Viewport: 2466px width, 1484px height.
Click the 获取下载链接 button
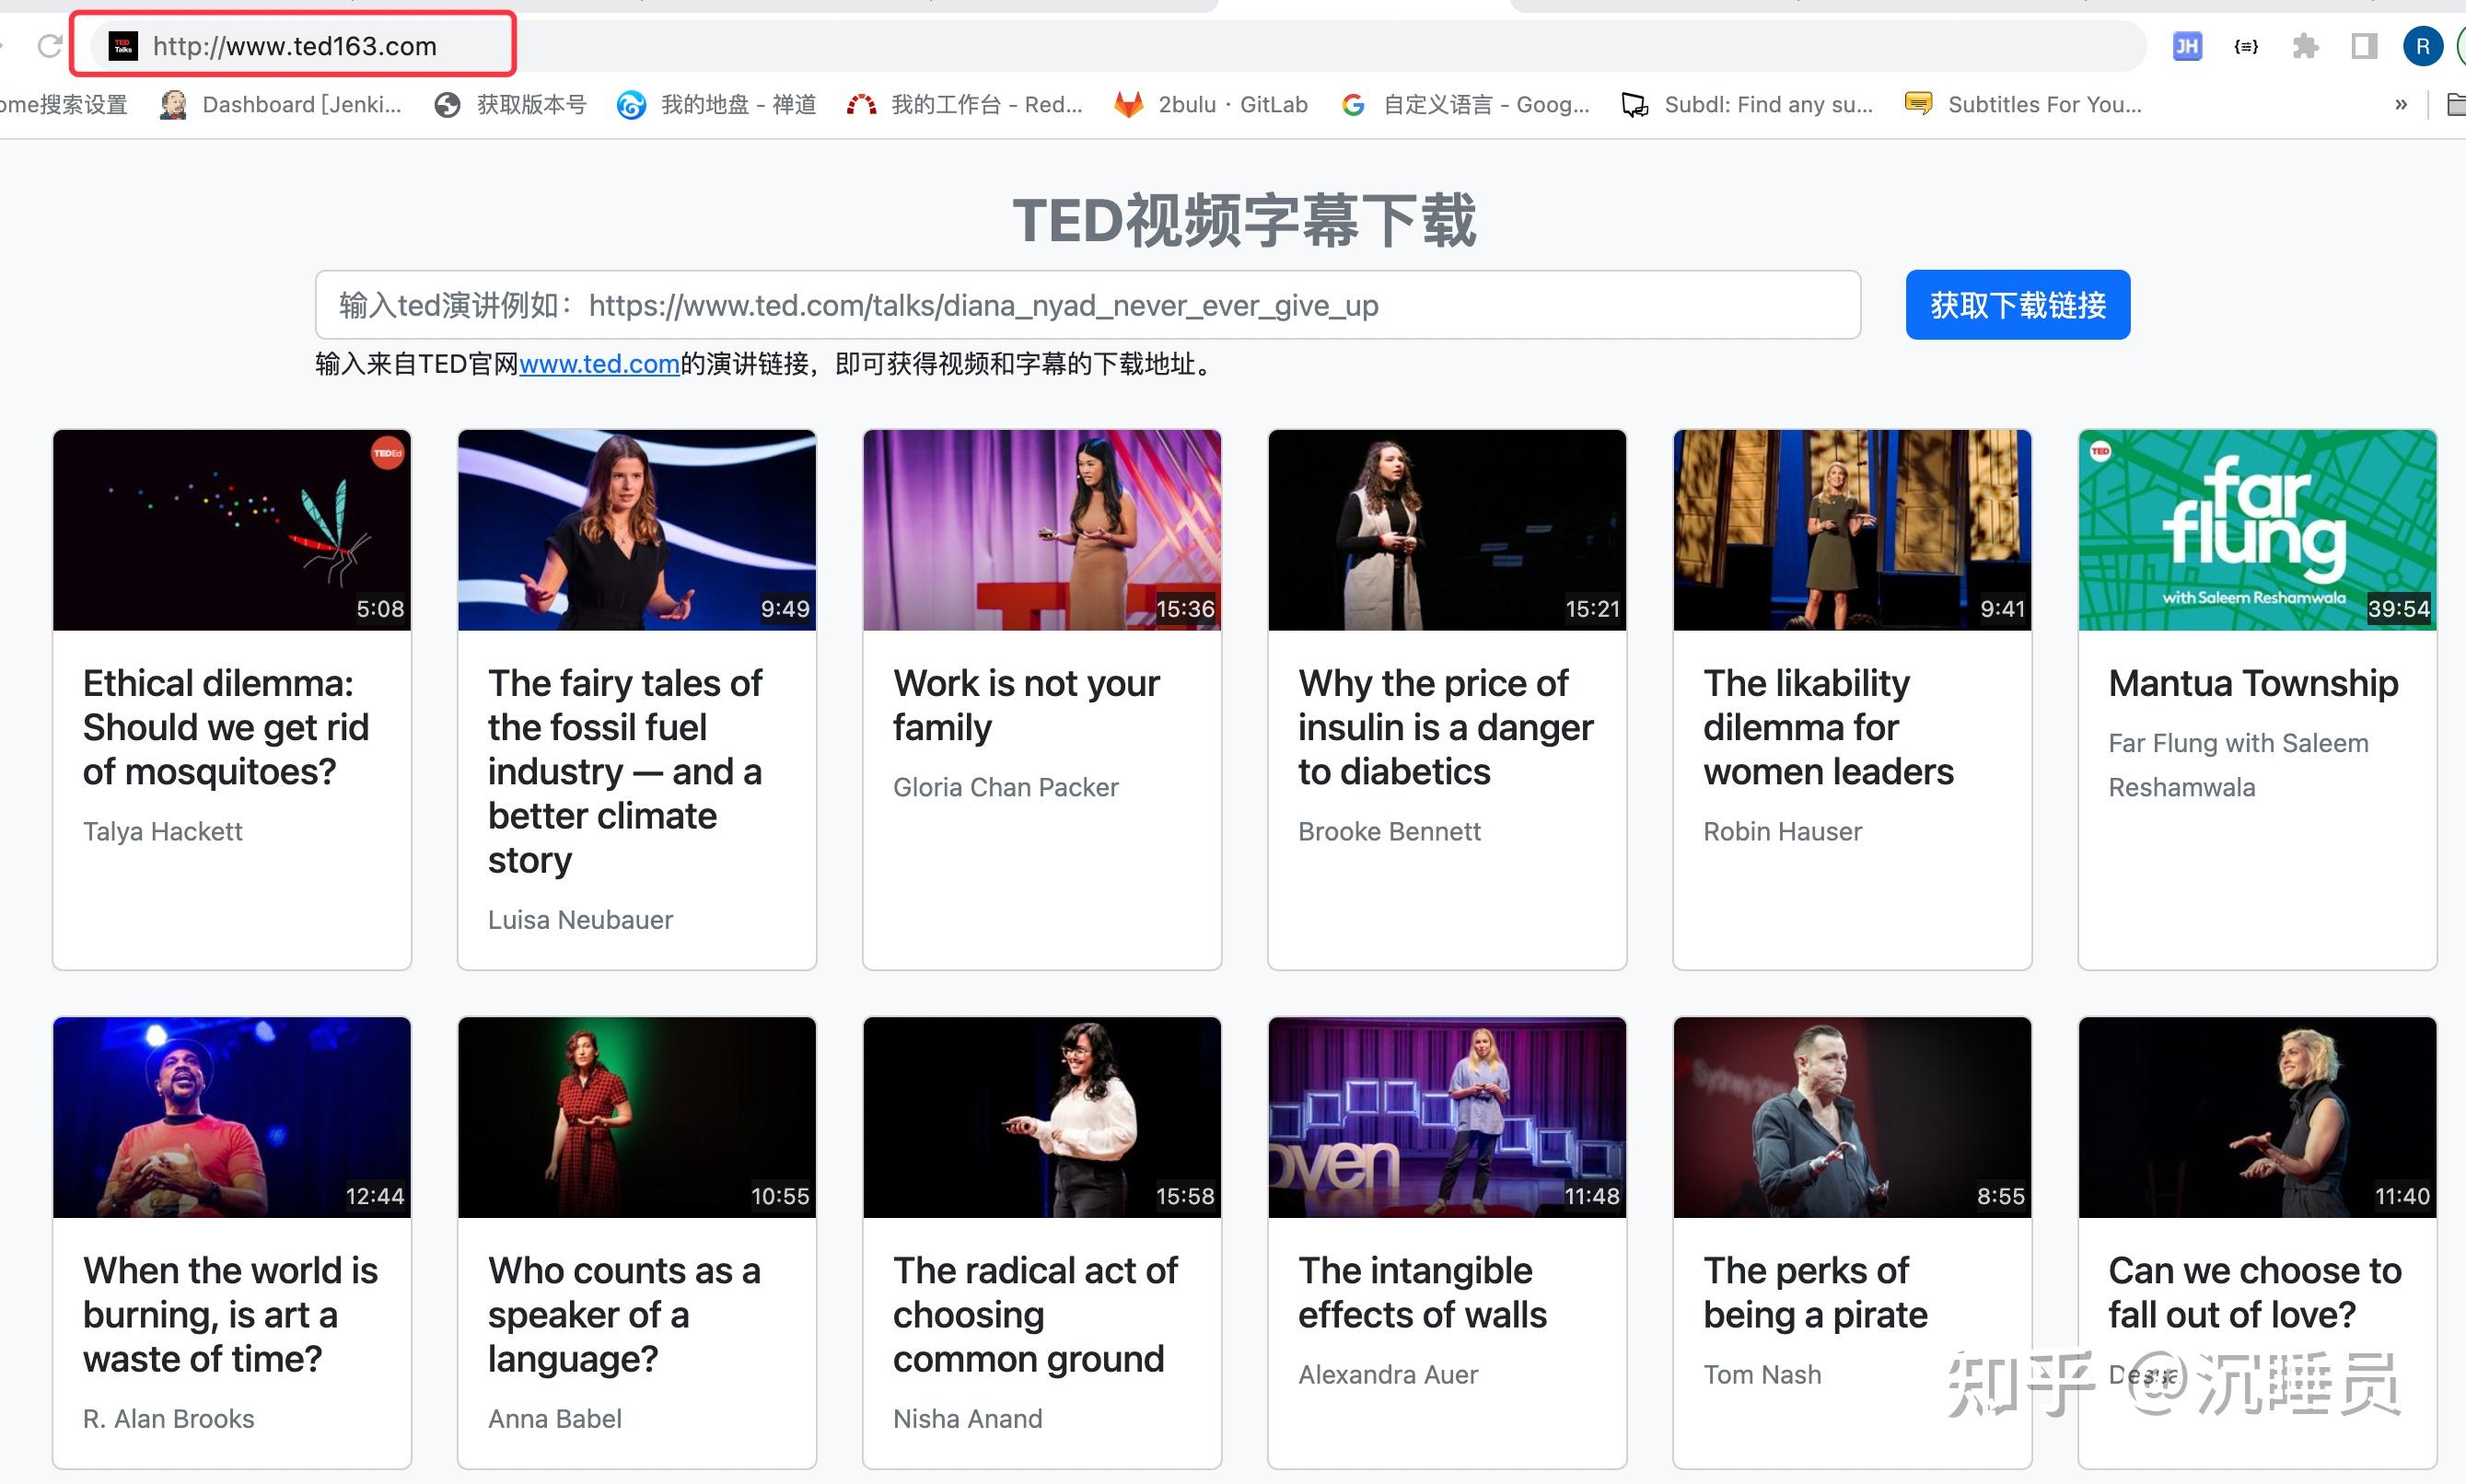[x=2017, y=305]
